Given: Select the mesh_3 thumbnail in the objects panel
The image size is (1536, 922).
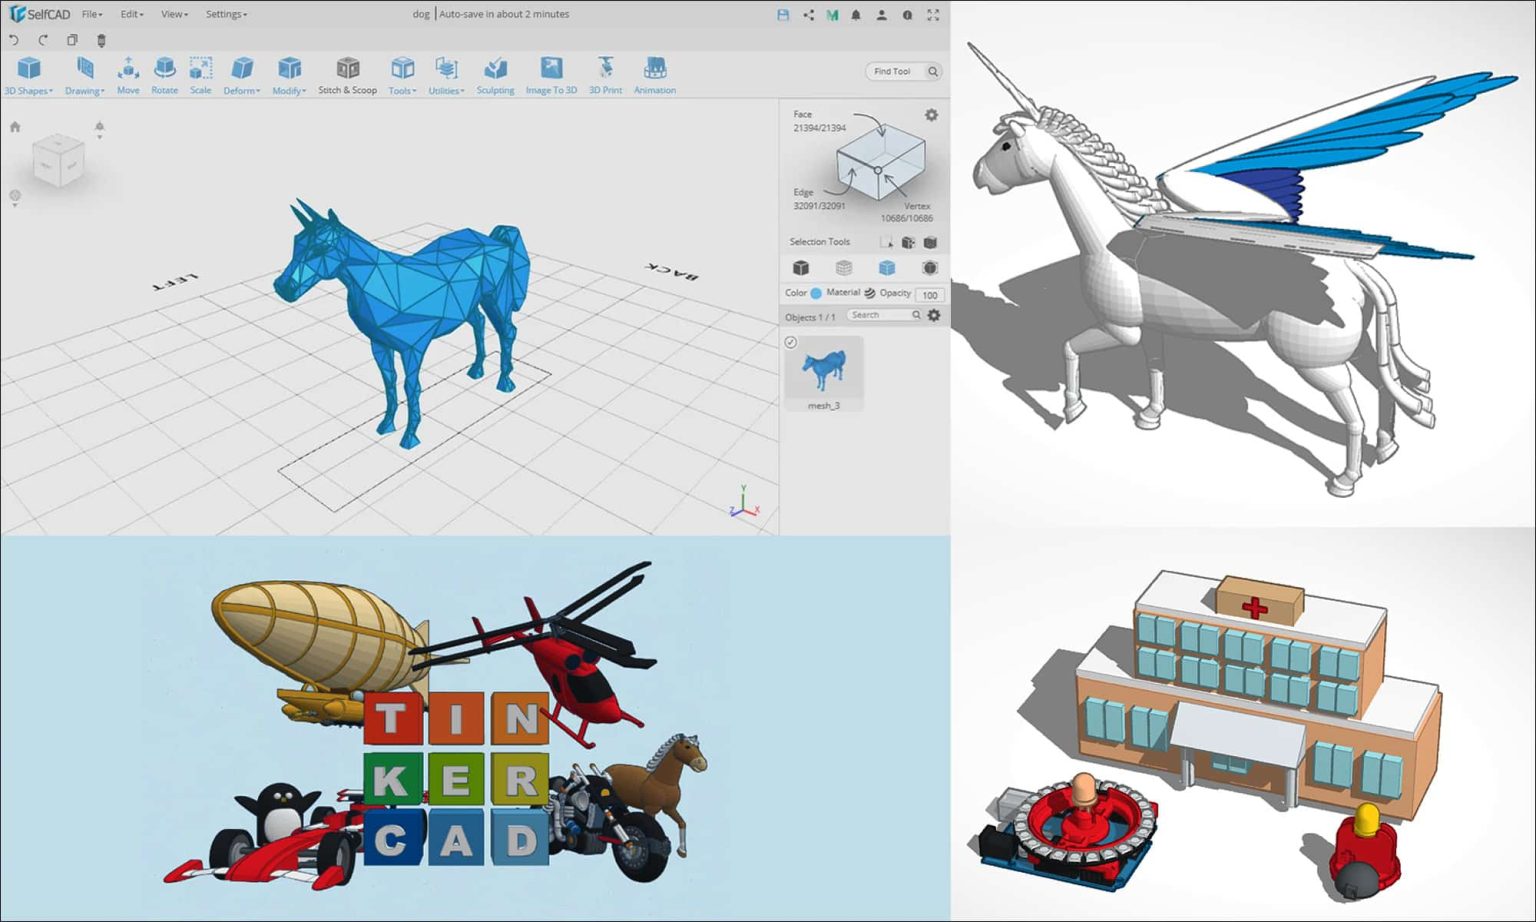Looking at the screenshot, I should pyautogui.click(x=823, y=370).
